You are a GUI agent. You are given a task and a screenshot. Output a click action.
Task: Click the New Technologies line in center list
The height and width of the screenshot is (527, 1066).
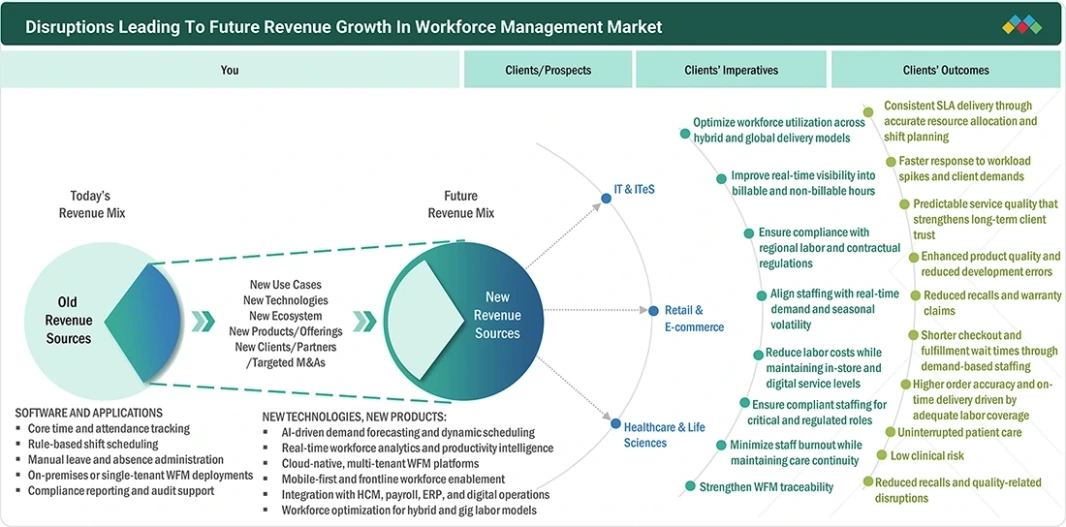pyautogui.click(x=285, y=300)
